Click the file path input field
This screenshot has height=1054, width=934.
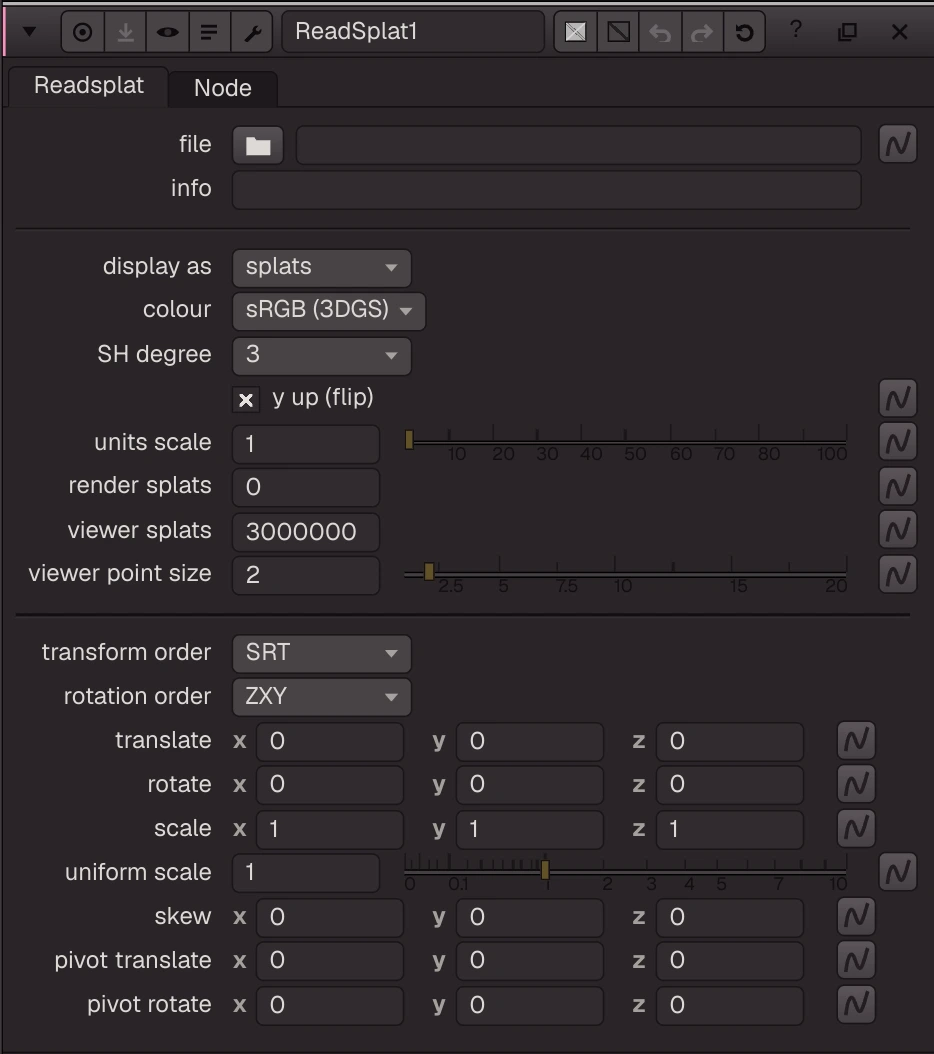pyautogui.click(x=578, y=145)
